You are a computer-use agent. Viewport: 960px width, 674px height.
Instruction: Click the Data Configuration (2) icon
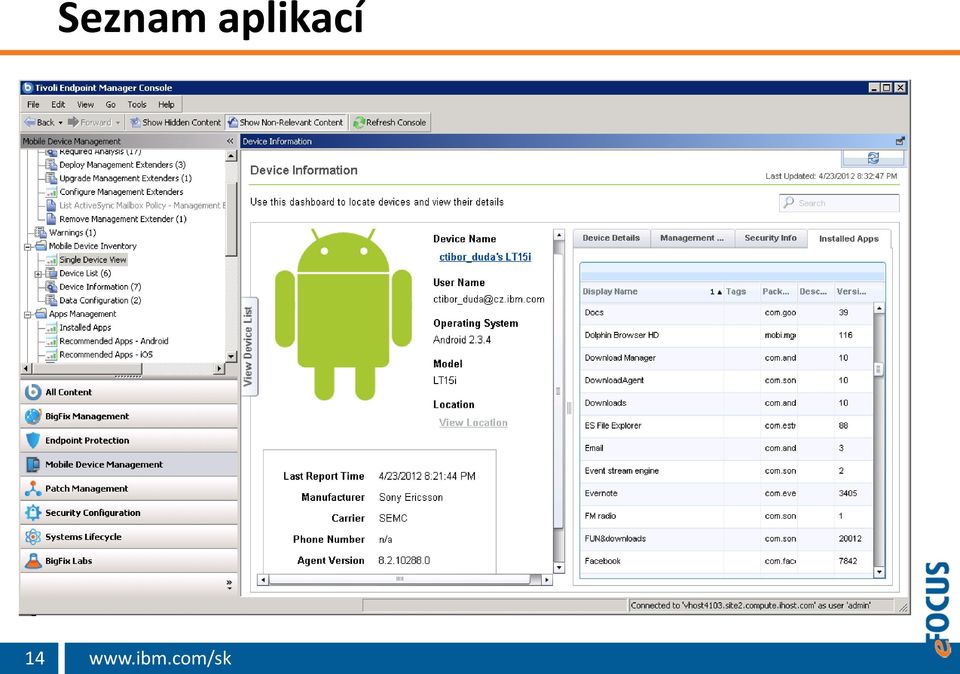(52, 300)
